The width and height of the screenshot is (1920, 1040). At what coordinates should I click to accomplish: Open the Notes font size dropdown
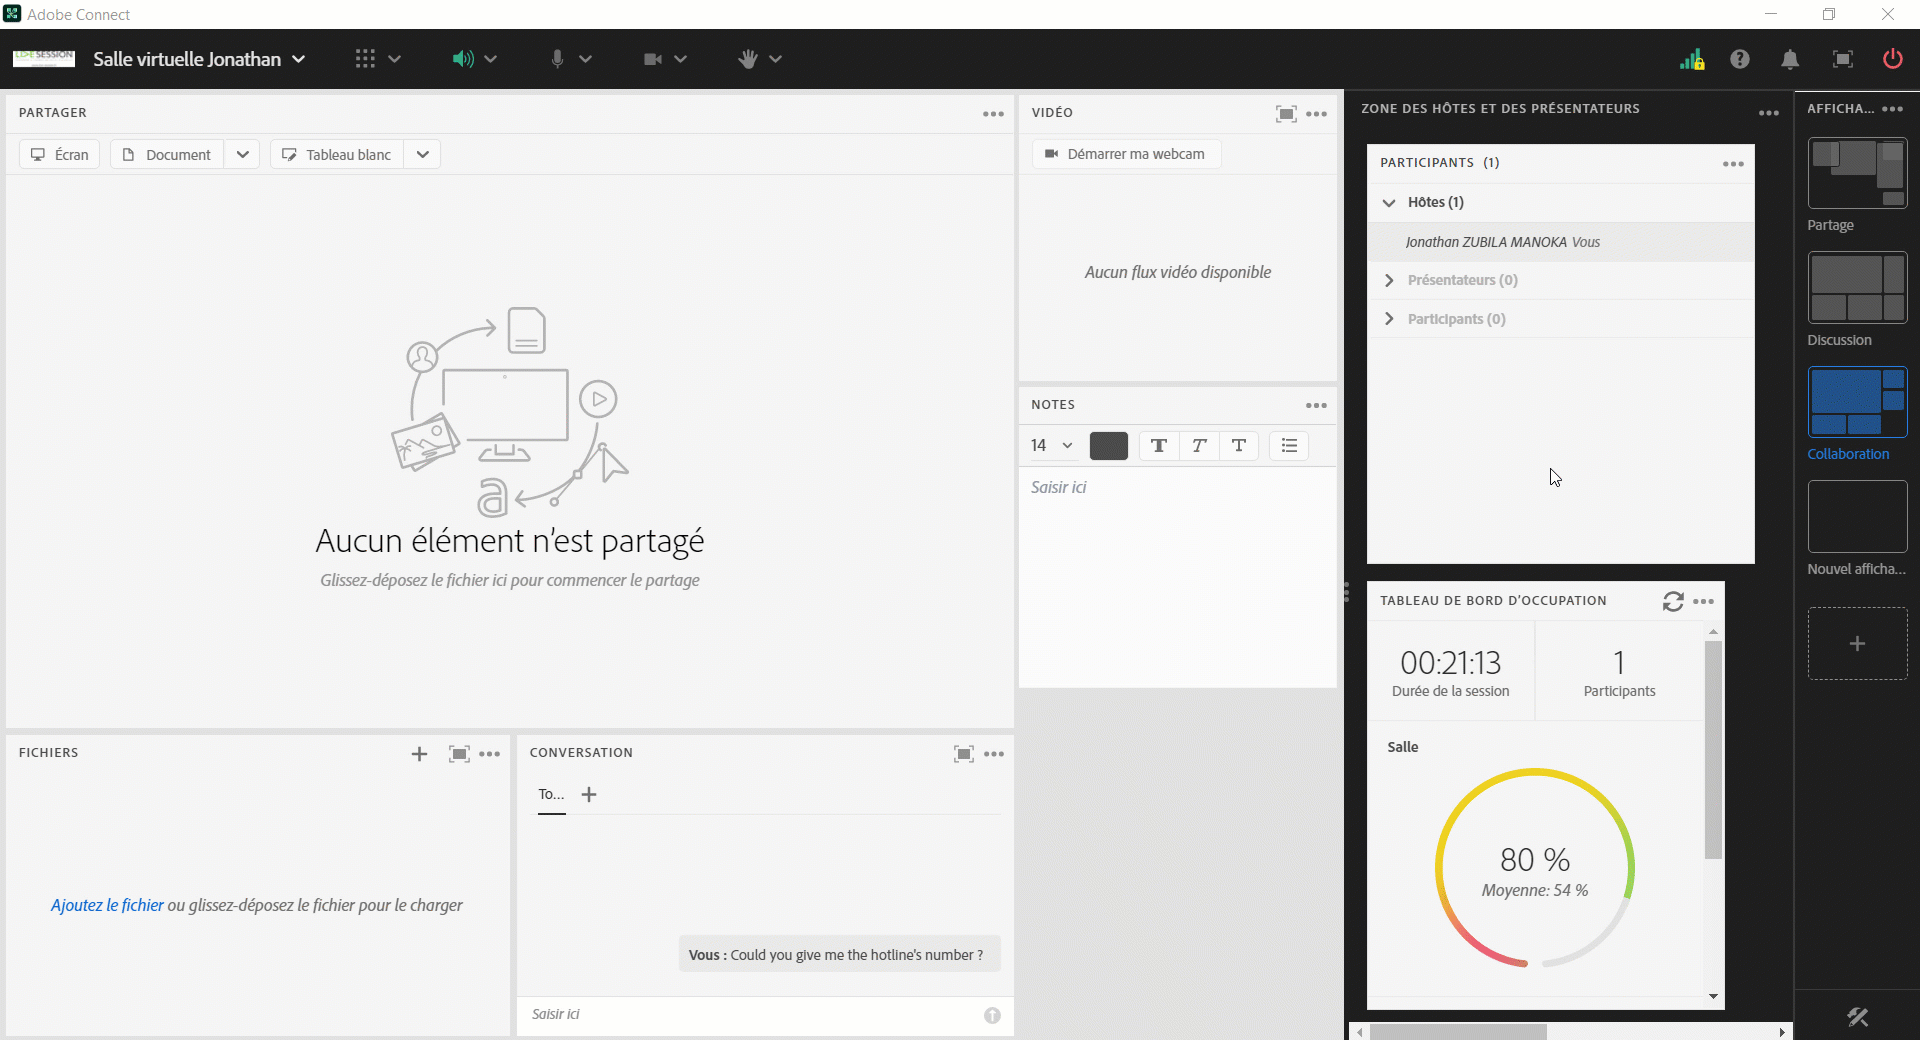point(1052,445)
